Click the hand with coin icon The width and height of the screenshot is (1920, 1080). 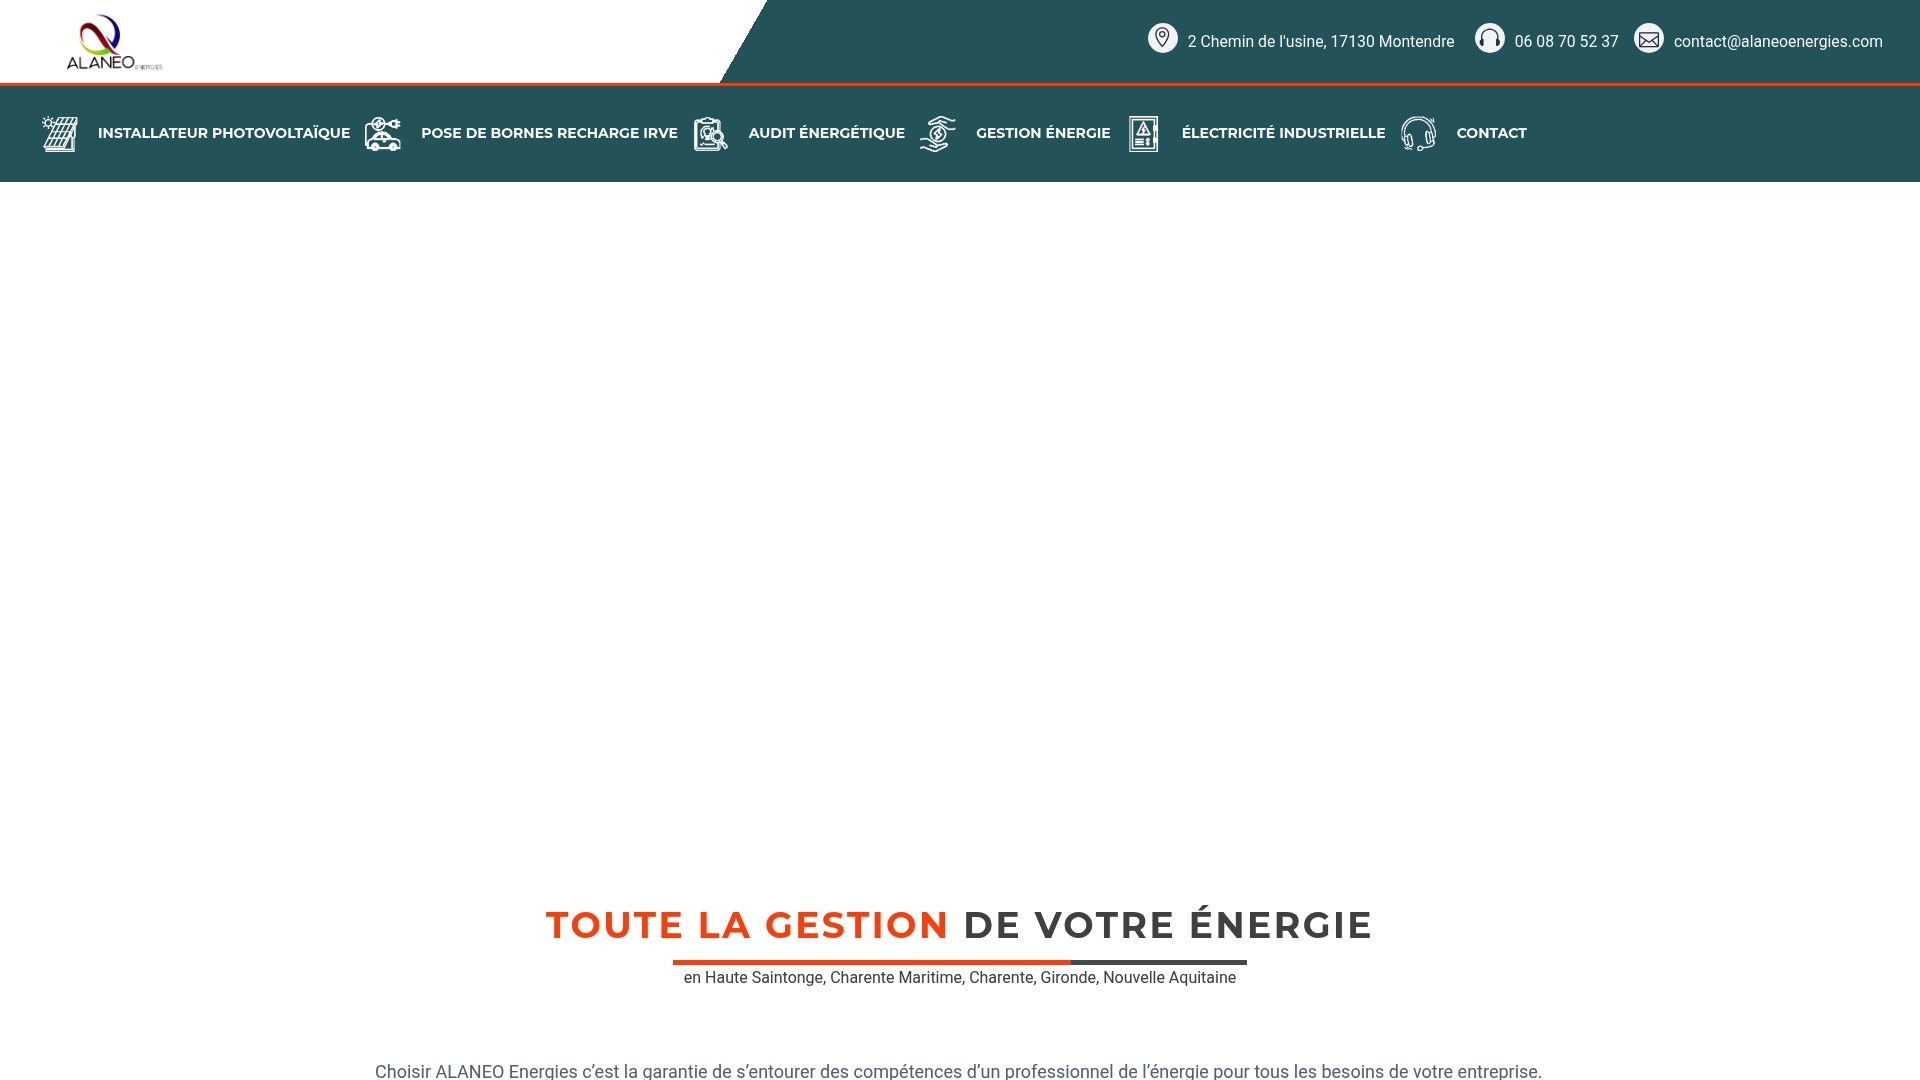pyautogui.click(x=938, y=134)
